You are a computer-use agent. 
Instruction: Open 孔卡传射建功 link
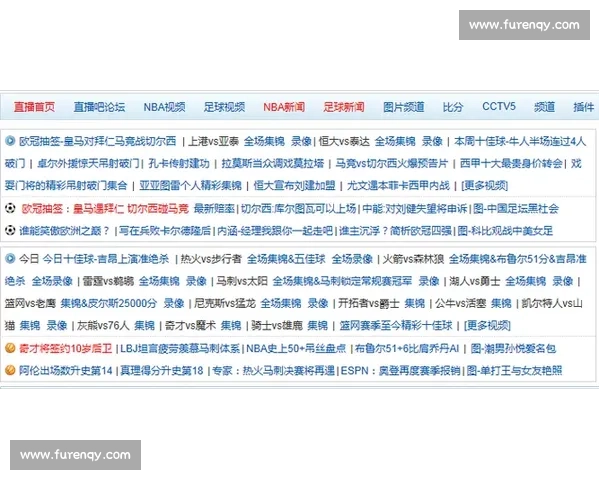(x=179, y=163)
